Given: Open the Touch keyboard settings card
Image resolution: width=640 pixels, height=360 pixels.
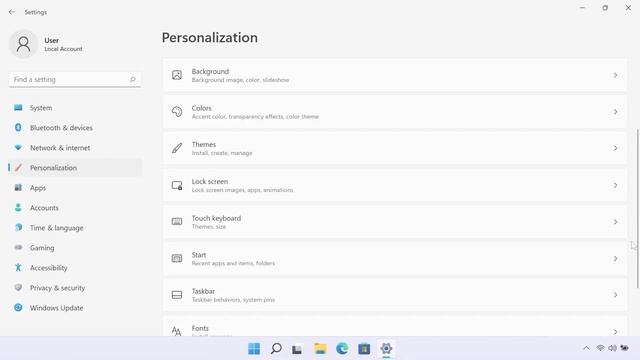Looking at the screenshot, I should 395,222.
